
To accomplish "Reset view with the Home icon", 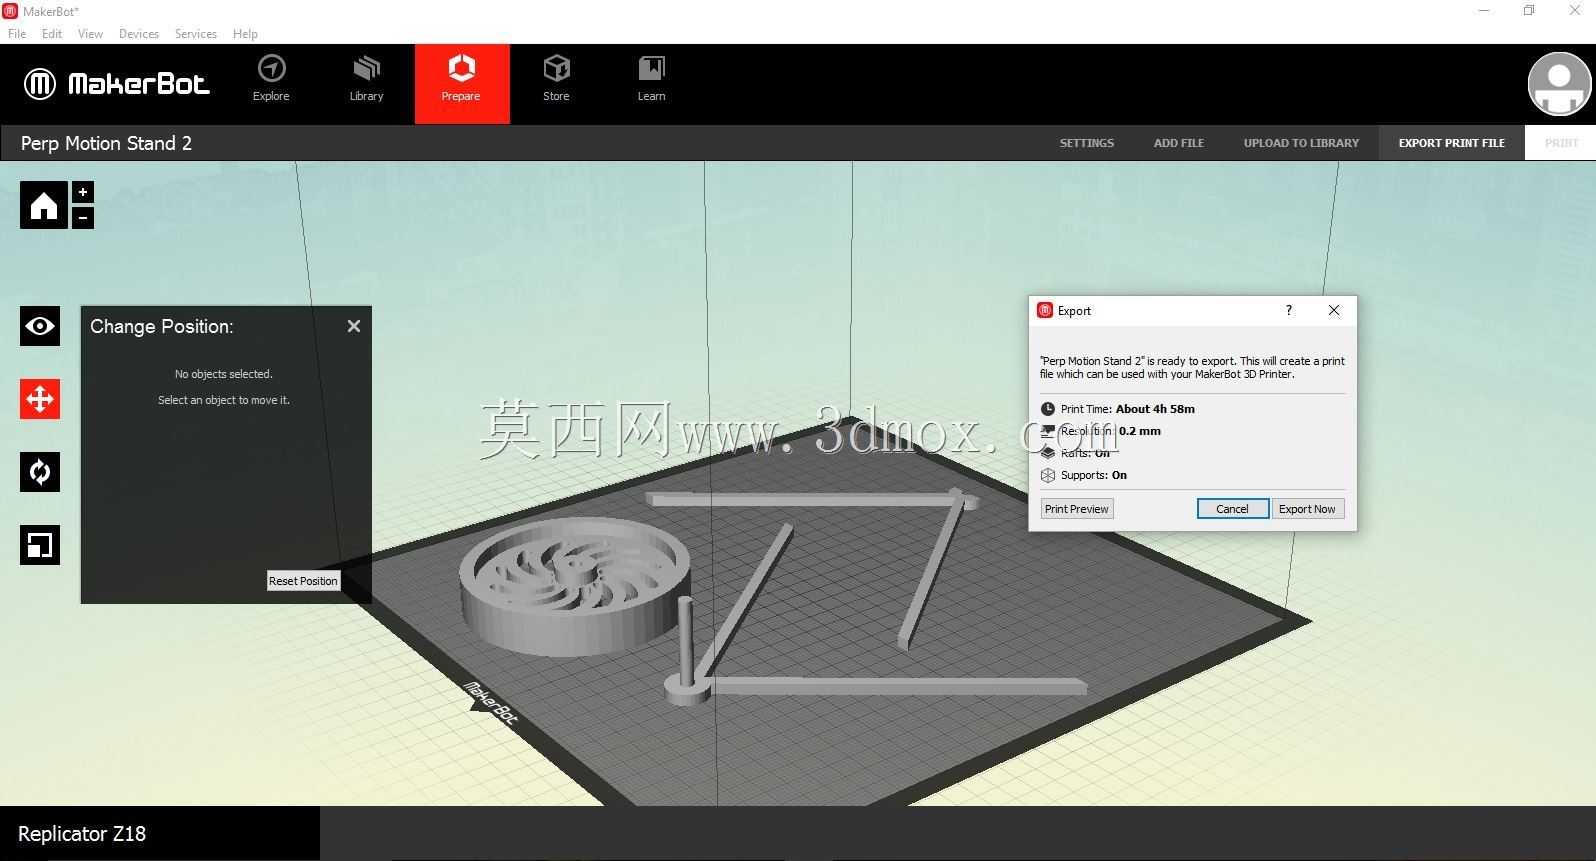I will (x=44, y=205).
